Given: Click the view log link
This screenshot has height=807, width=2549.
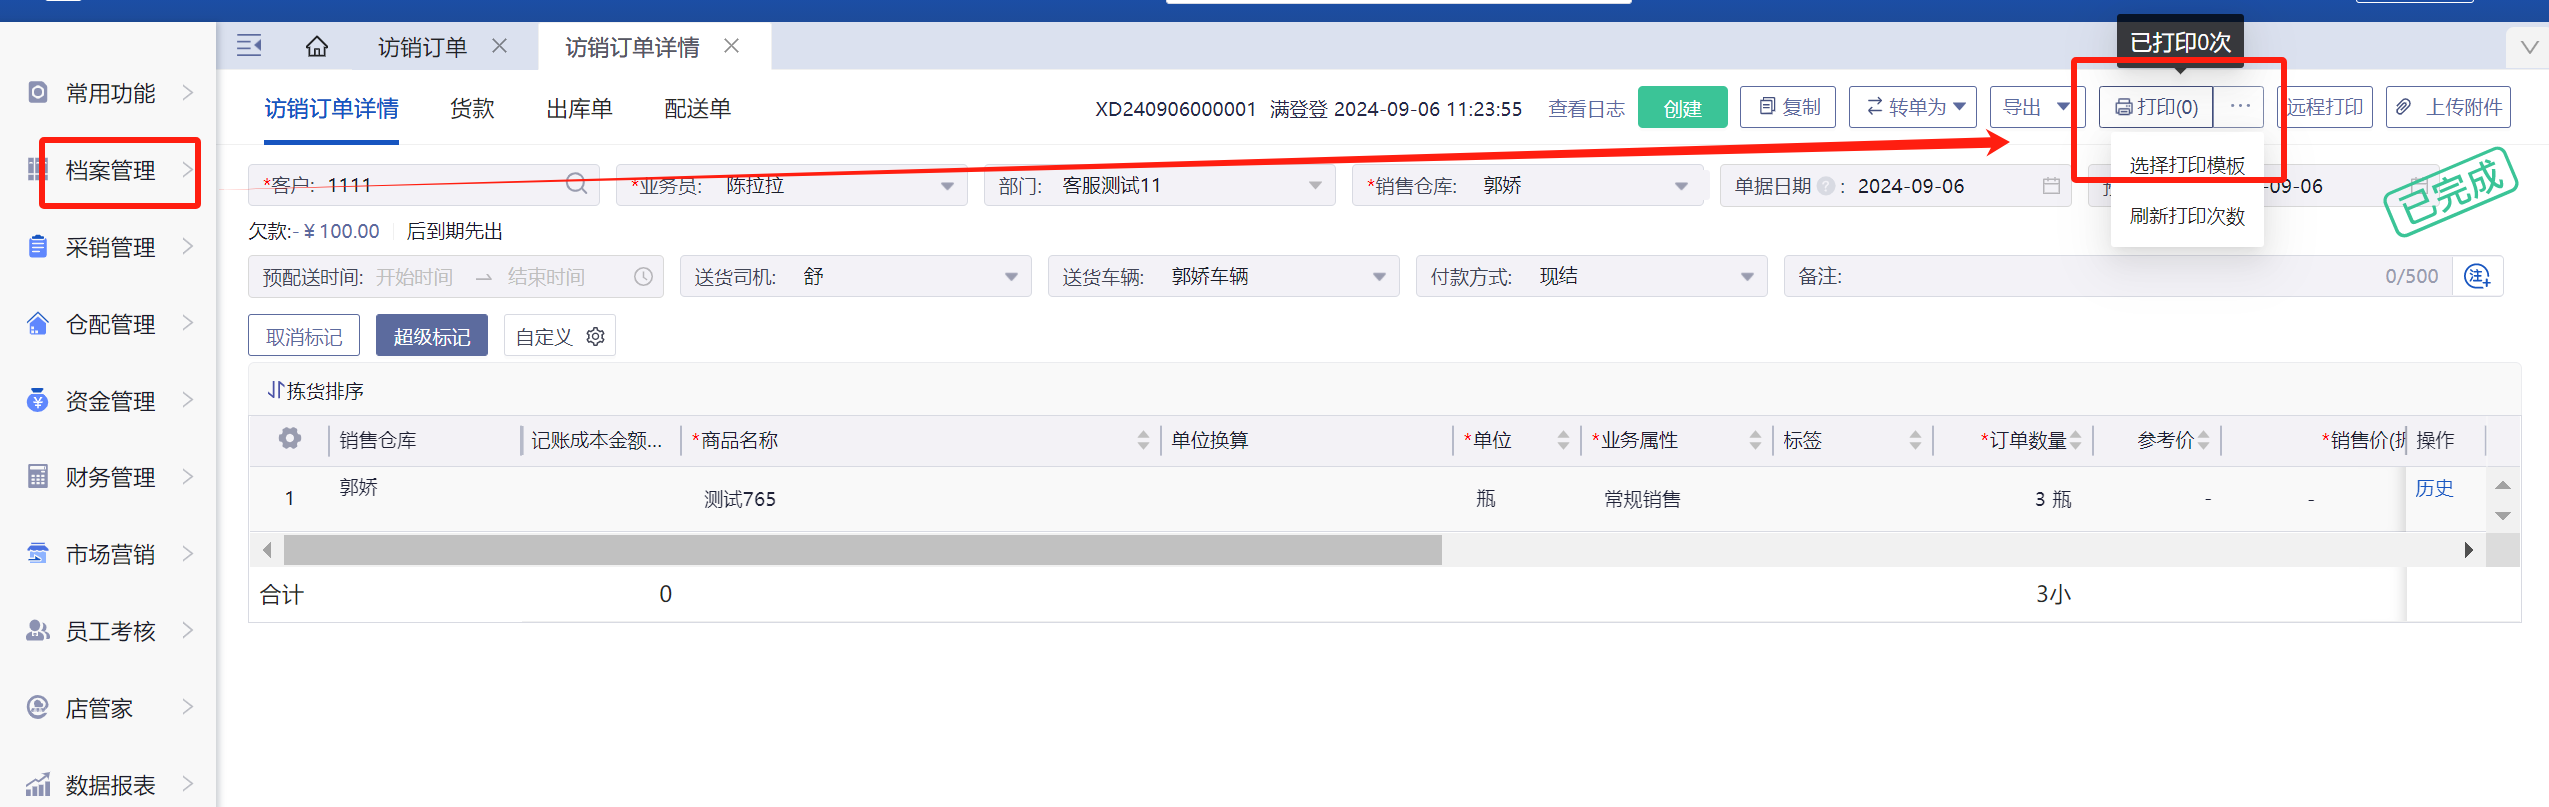Looking at the screenshot, I should 1586,109.
